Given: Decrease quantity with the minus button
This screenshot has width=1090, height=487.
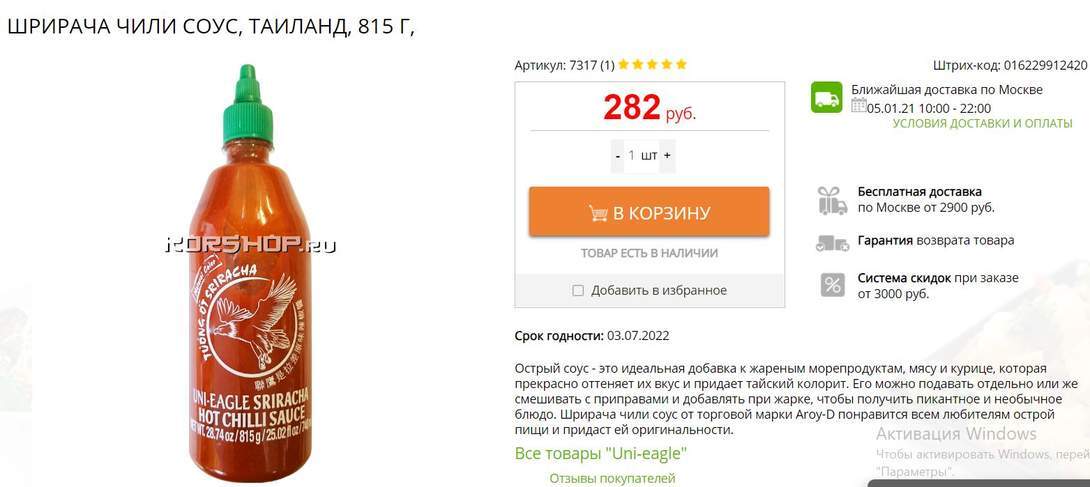Looking at the screenshot, I should click(x=617, y=156).
